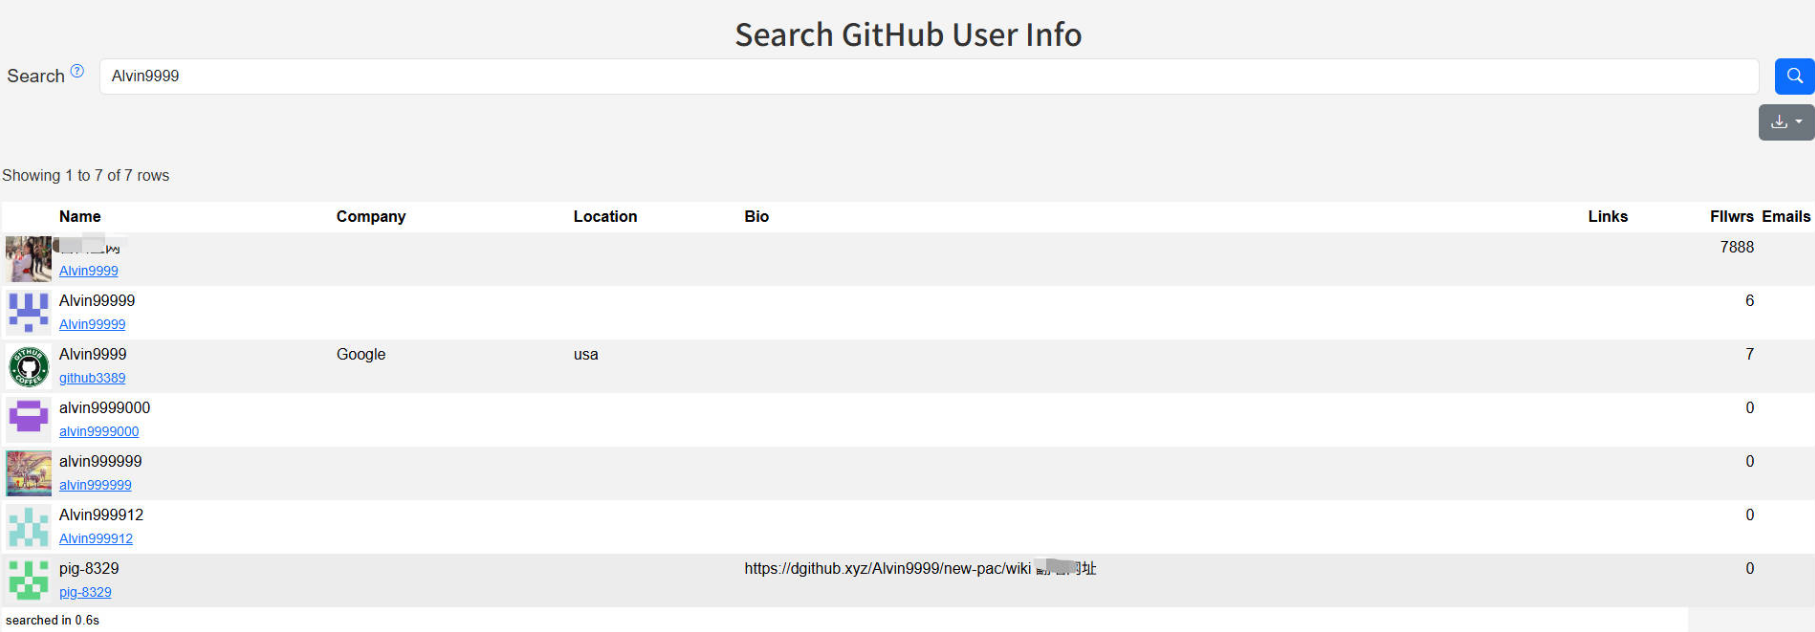Click the blue search magnifier icon
Viewport: 1815px width, 632px height.
pyautogui.click(x=1793, y=76)
